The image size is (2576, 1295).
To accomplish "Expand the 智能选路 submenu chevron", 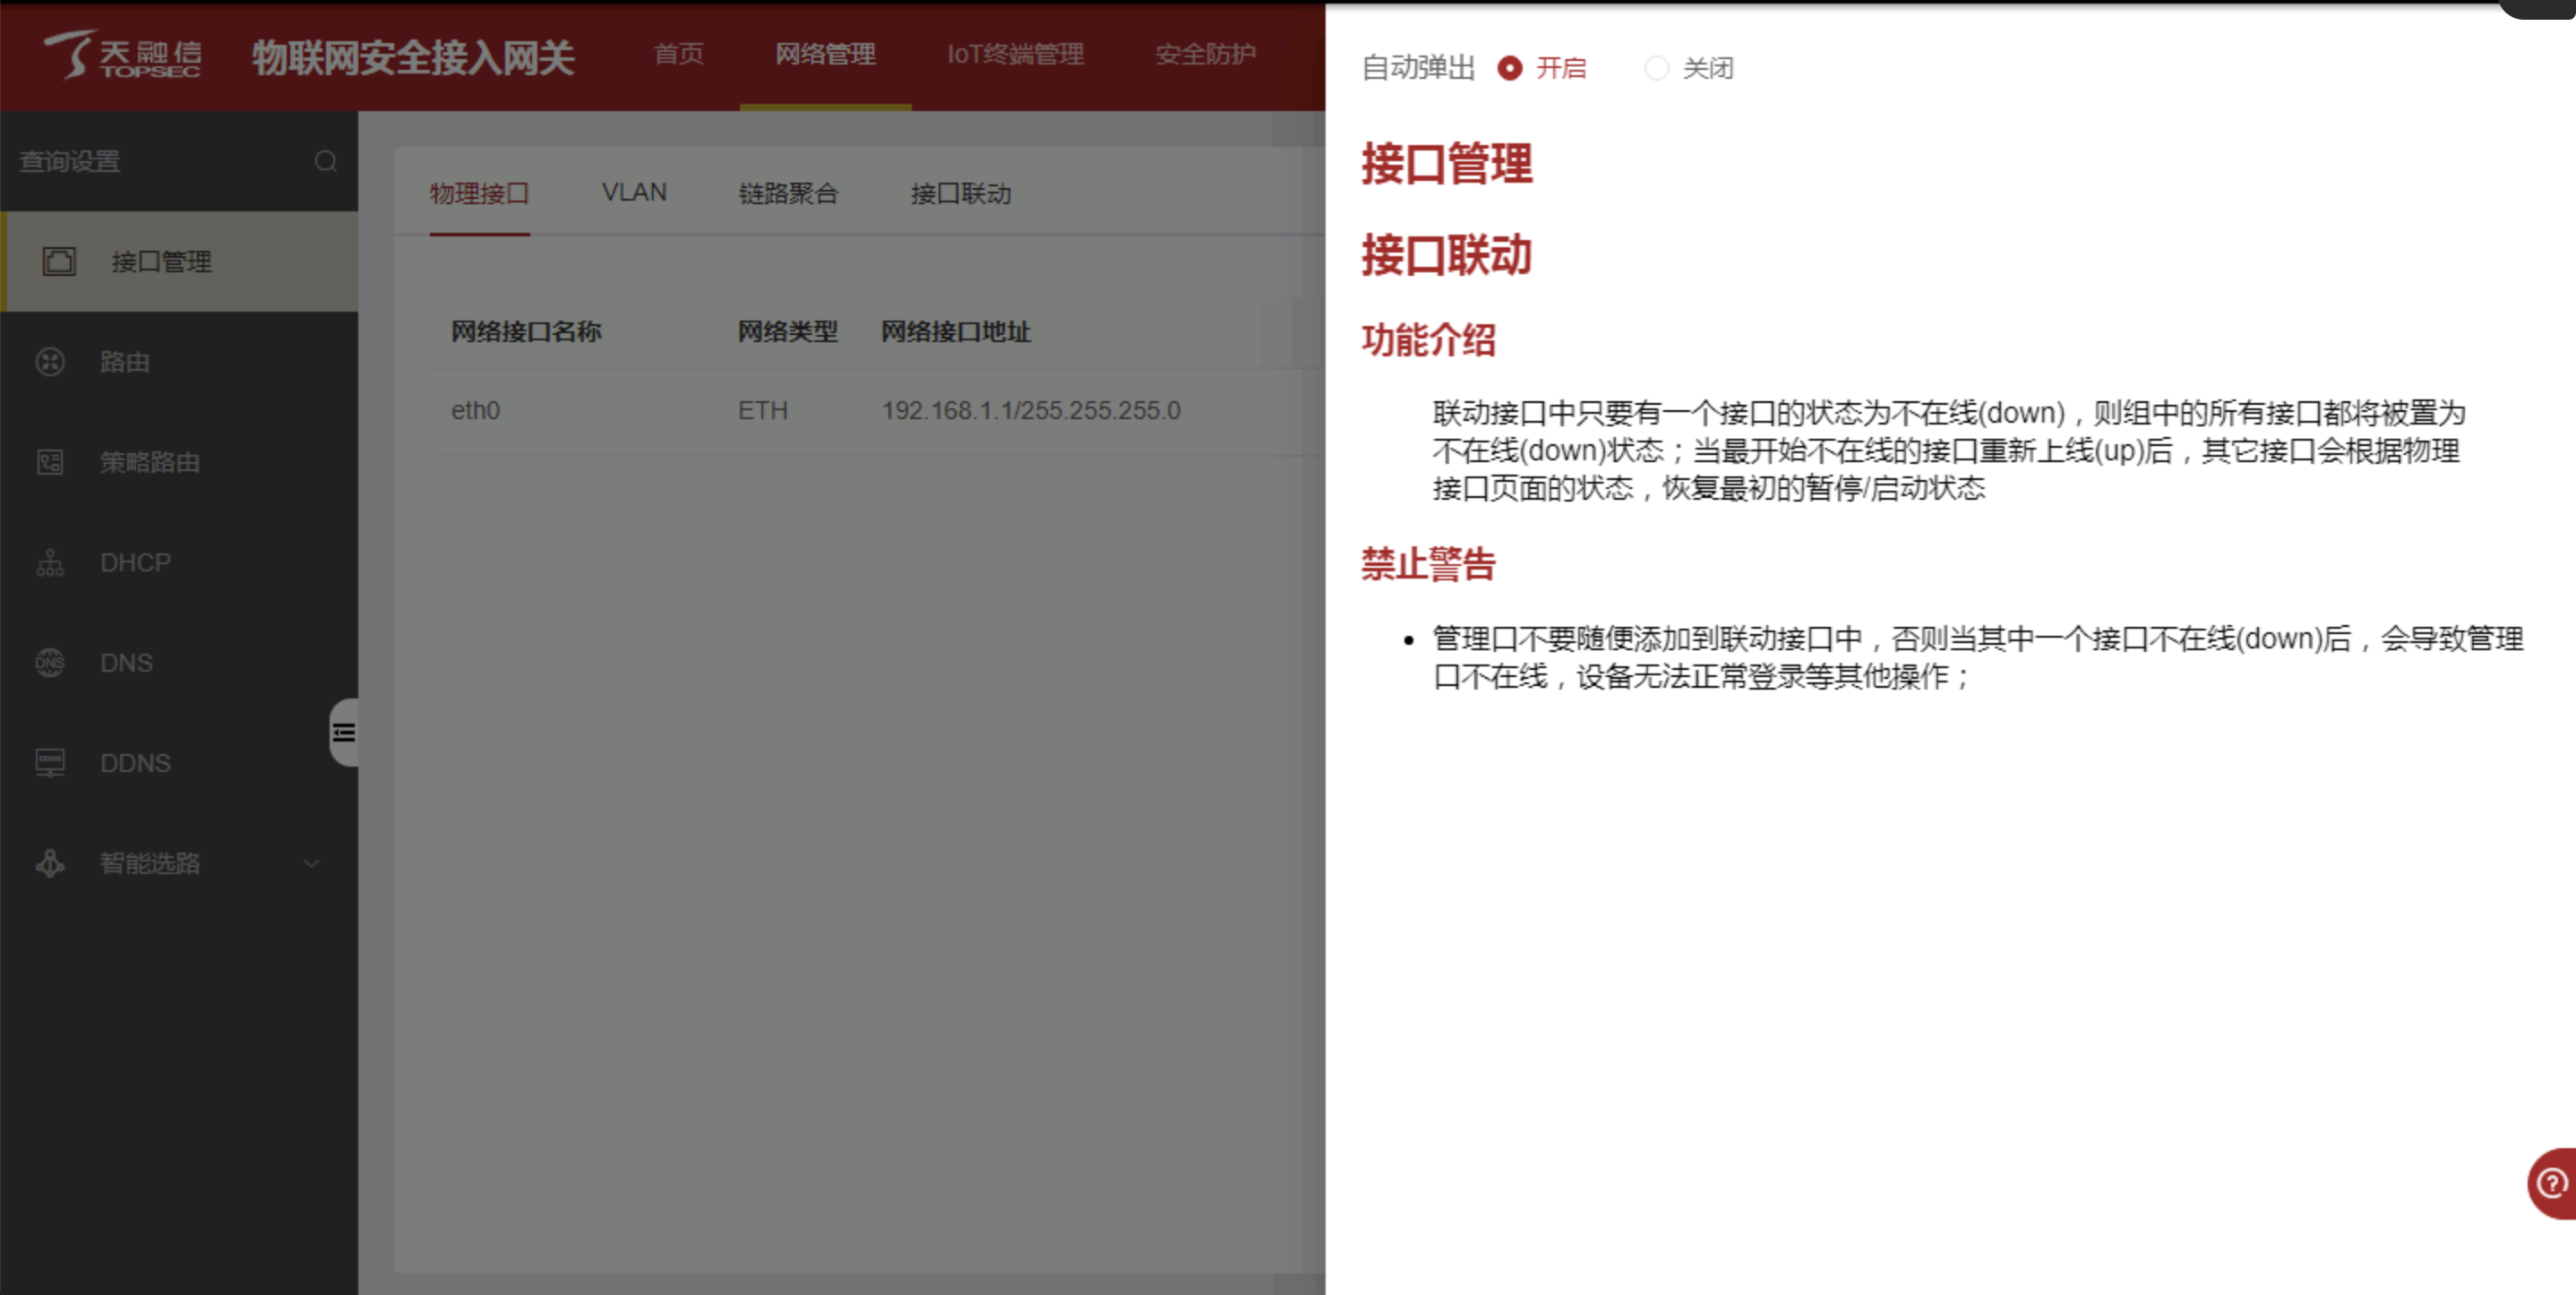I will coord(312,863).
